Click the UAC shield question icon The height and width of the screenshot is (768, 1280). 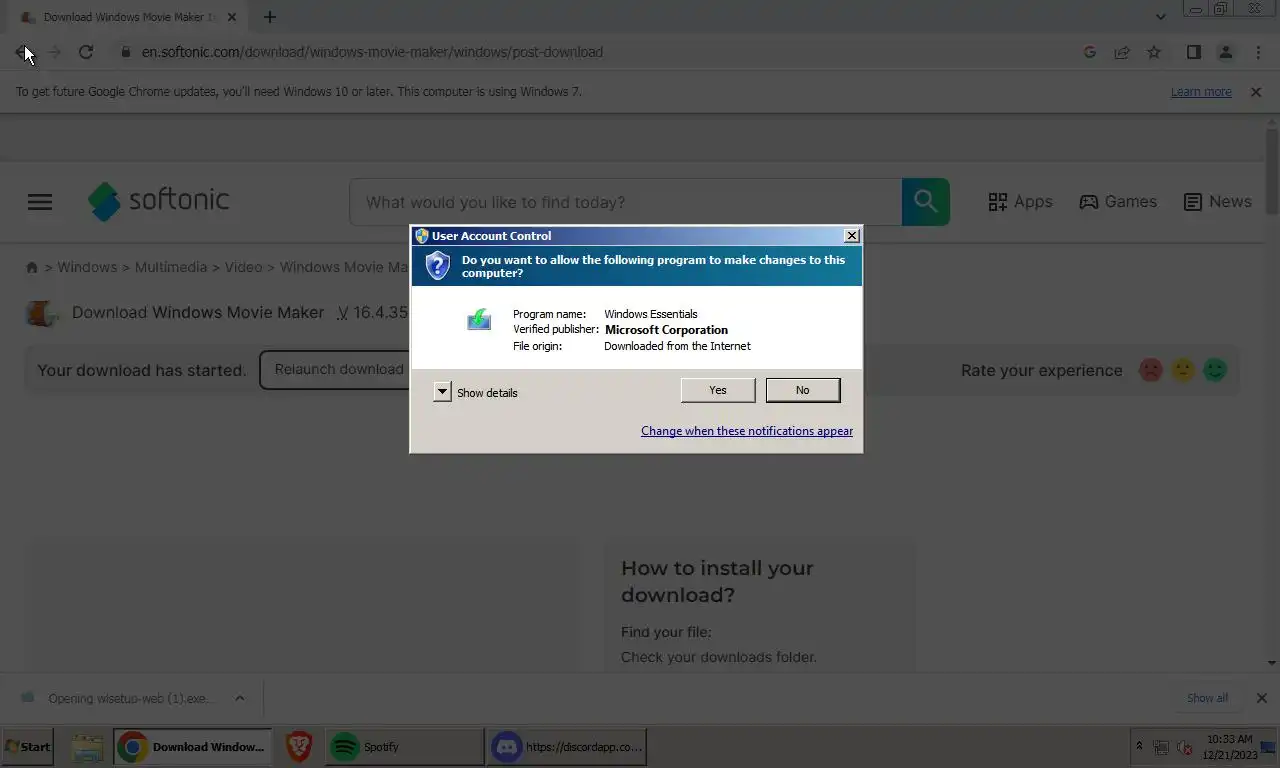point(438,266)
